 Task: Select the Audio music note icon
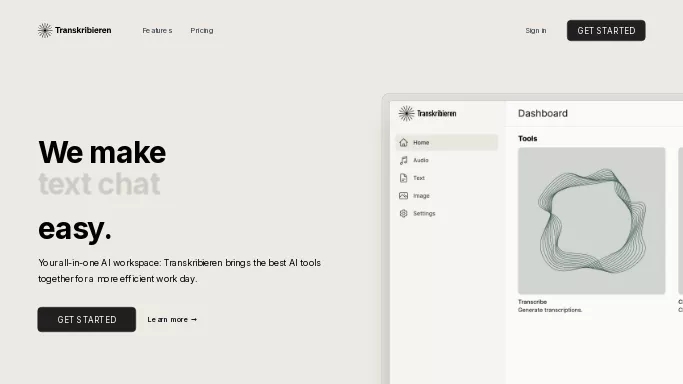pos(403,160)
